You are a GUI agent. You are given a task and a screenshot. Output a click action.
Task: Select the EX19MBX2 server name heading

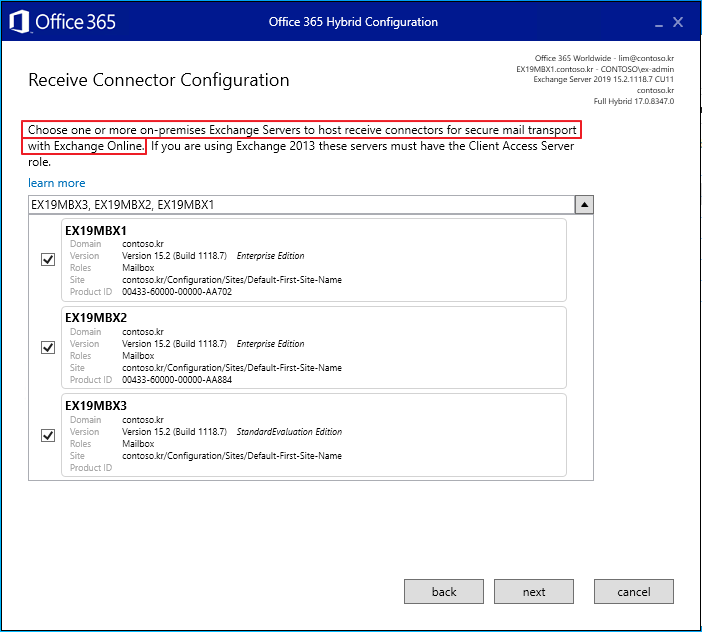pyautogui.click(x=96, y=318)
